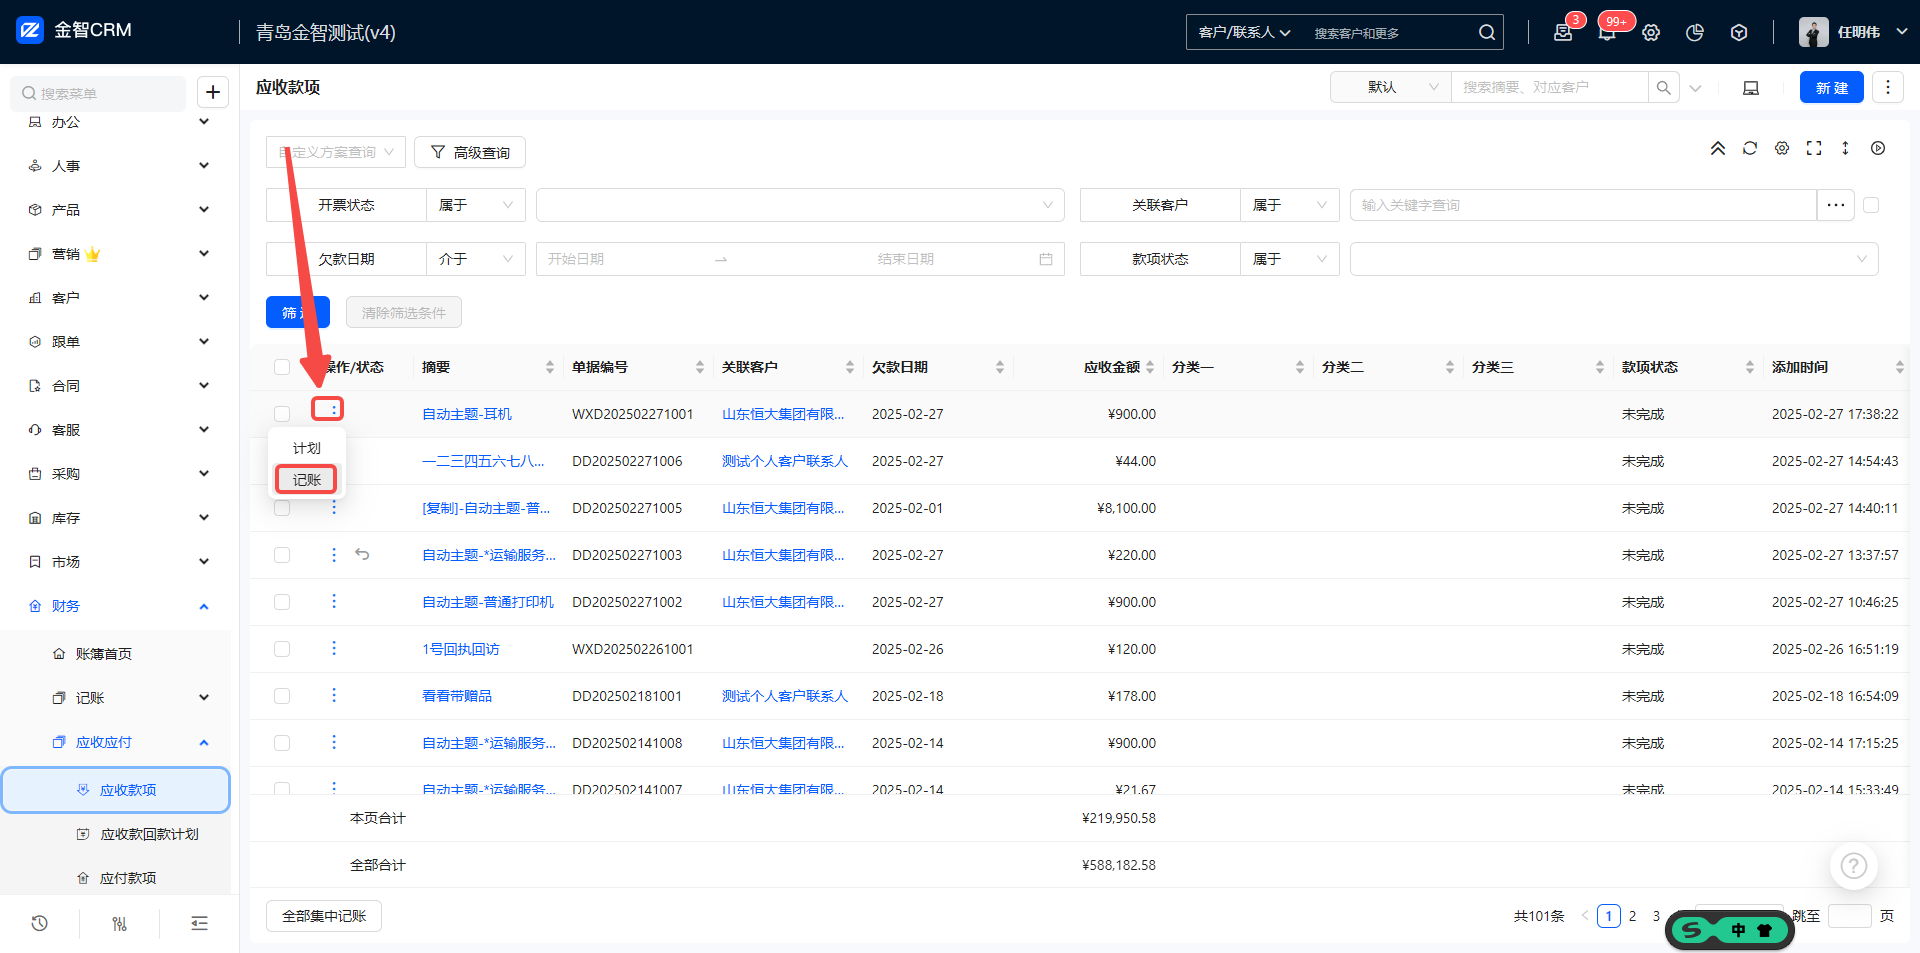Open the history clock icon in the sidebar footer
Viewport: 1920px width, 953px height.
pyautogui.click(x=39, y=923)
